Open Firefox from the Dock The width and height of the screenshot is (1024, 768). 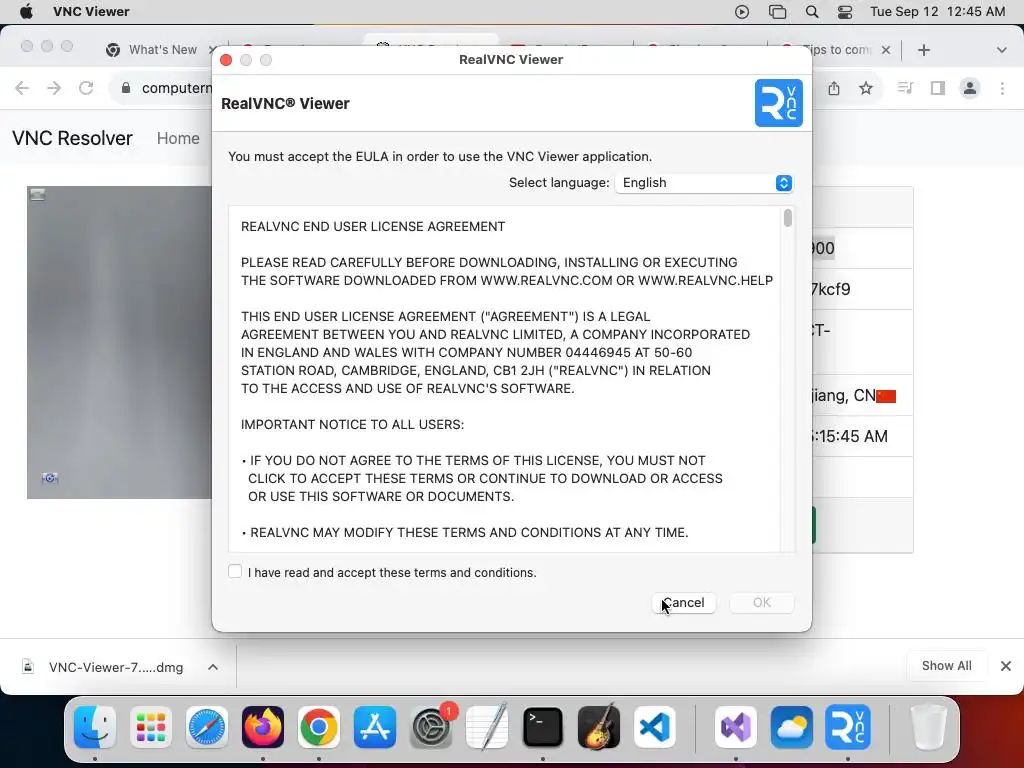coord(263,726)
